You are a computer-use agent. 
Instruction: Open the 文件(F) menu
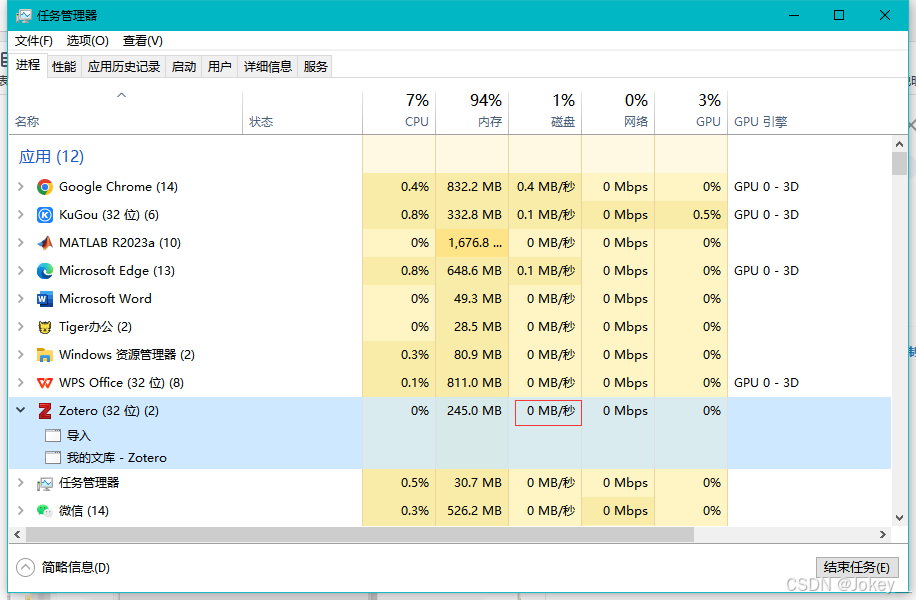33,41
